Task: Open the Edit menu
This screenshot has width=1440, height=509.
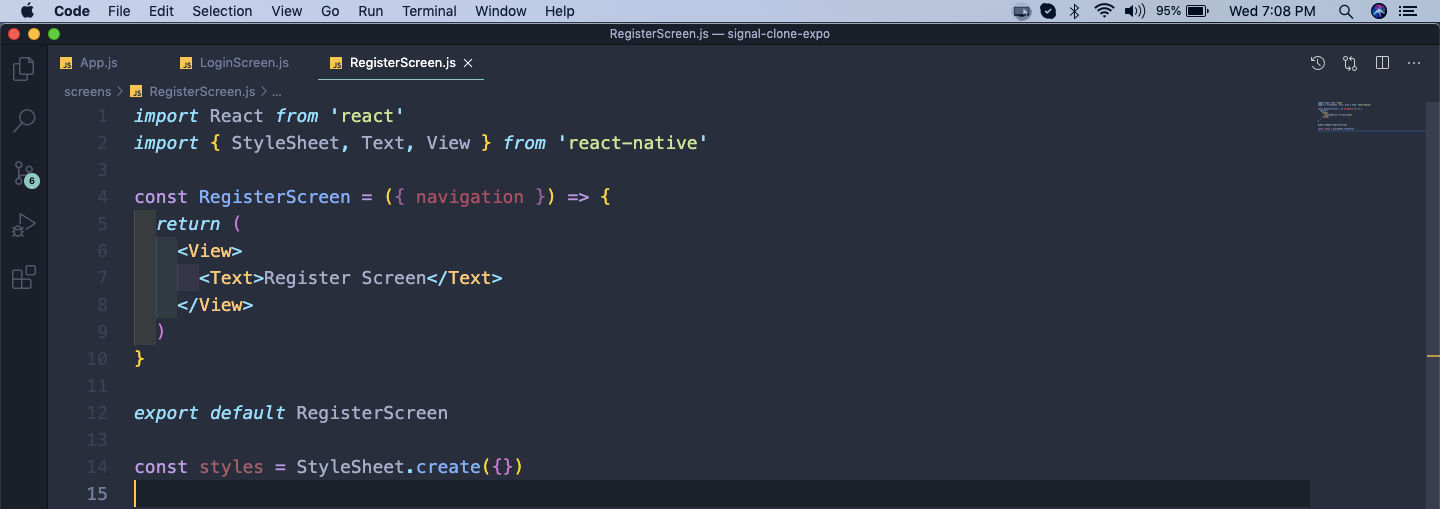Action: pyautogui.click(x=161, y=11)
